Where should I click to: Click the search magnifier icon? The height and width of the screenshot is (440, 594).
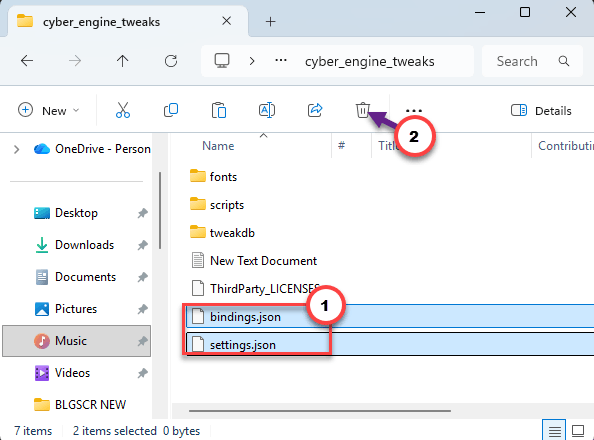[x=564, y=61]
